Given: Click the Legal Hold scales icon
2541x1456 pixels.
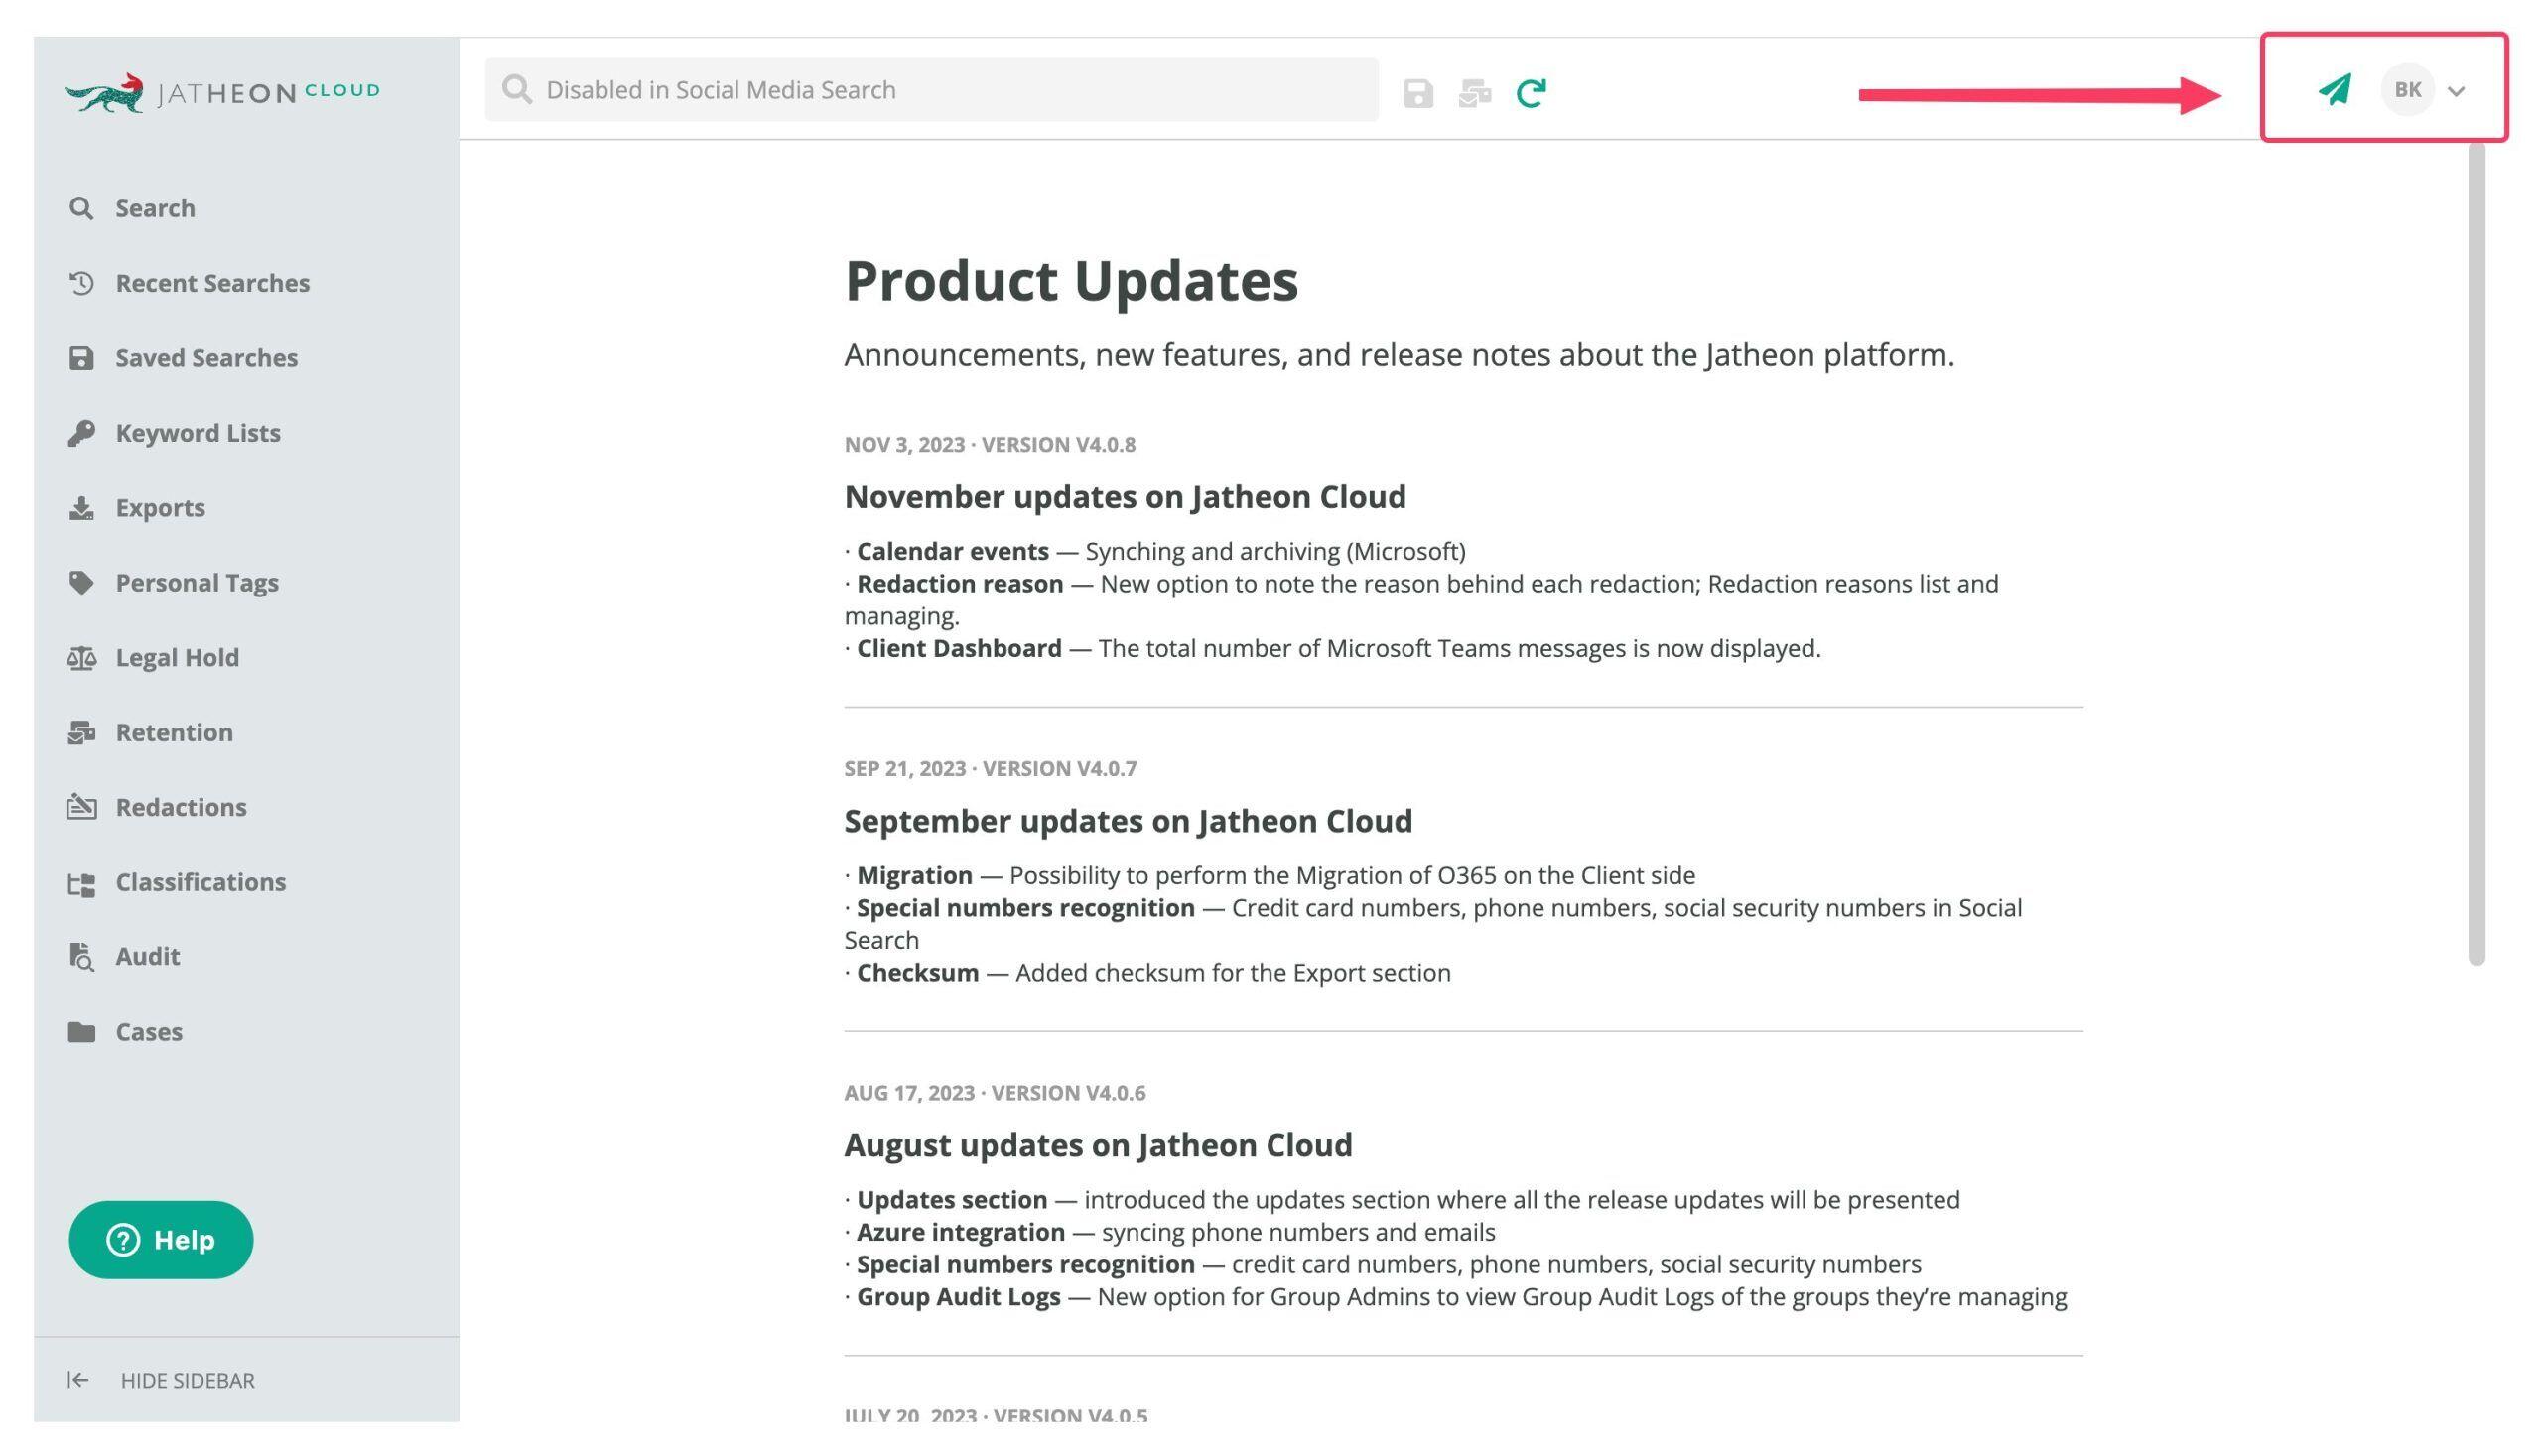Looking at the screenshot, I should click(x=81, y=658).
